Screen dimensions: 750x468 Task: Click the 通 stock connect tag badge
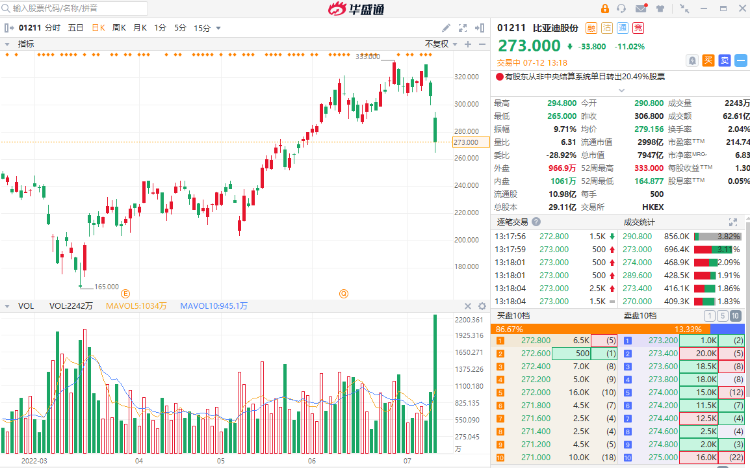tap(623, 28)
